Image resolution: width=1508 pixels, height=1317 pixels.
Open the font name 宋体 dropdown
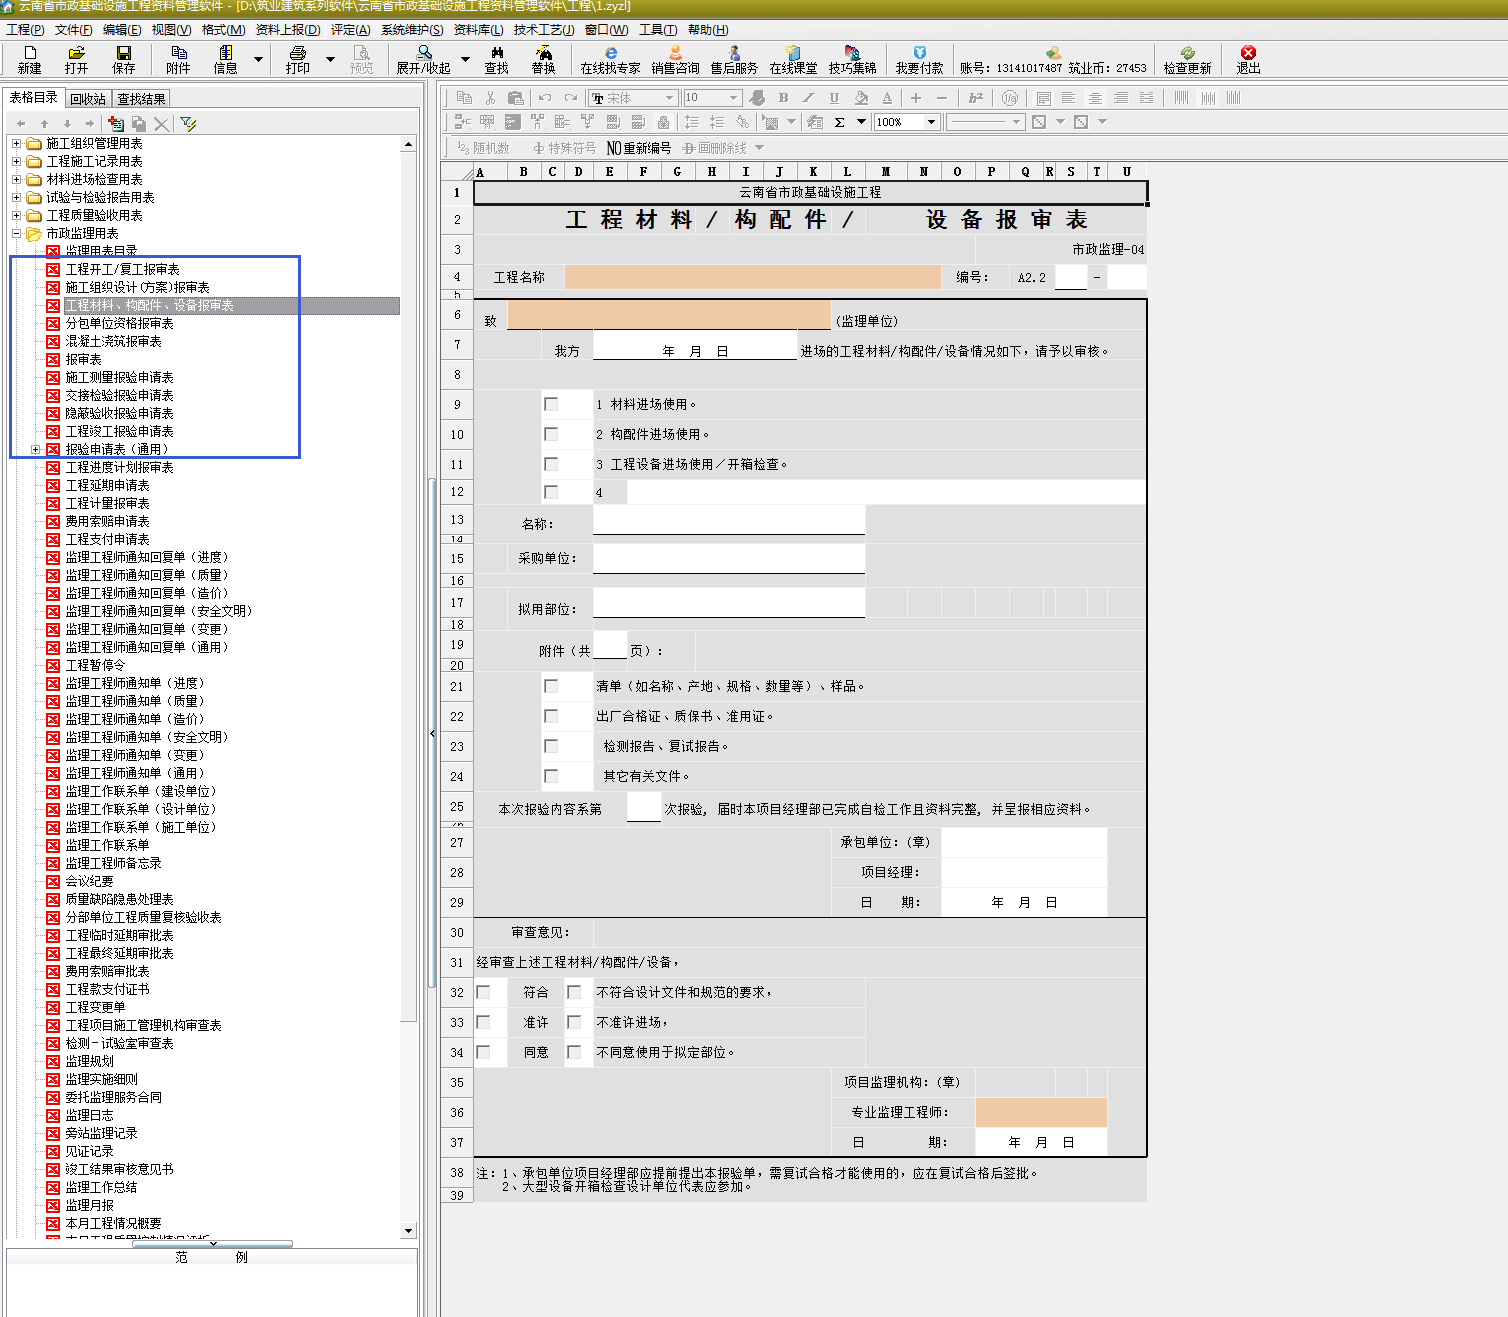point(669,98)
